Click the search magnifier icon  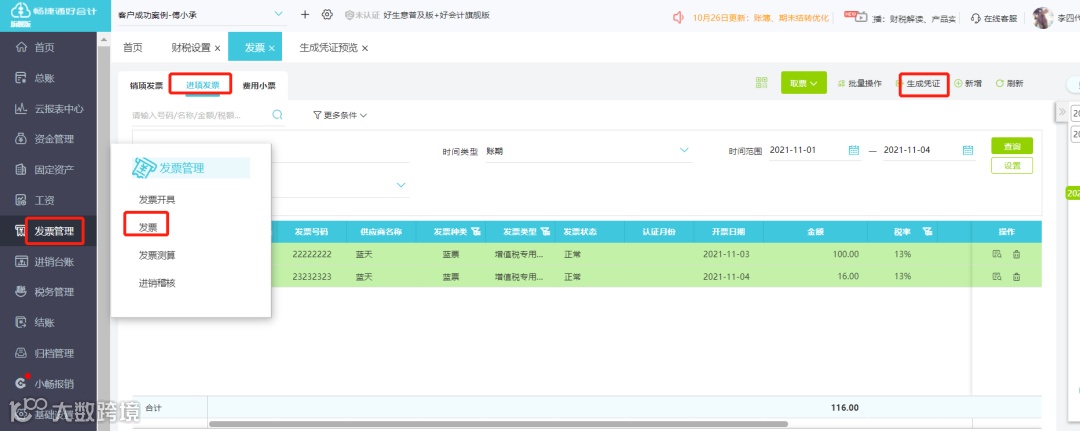point(277,115)
